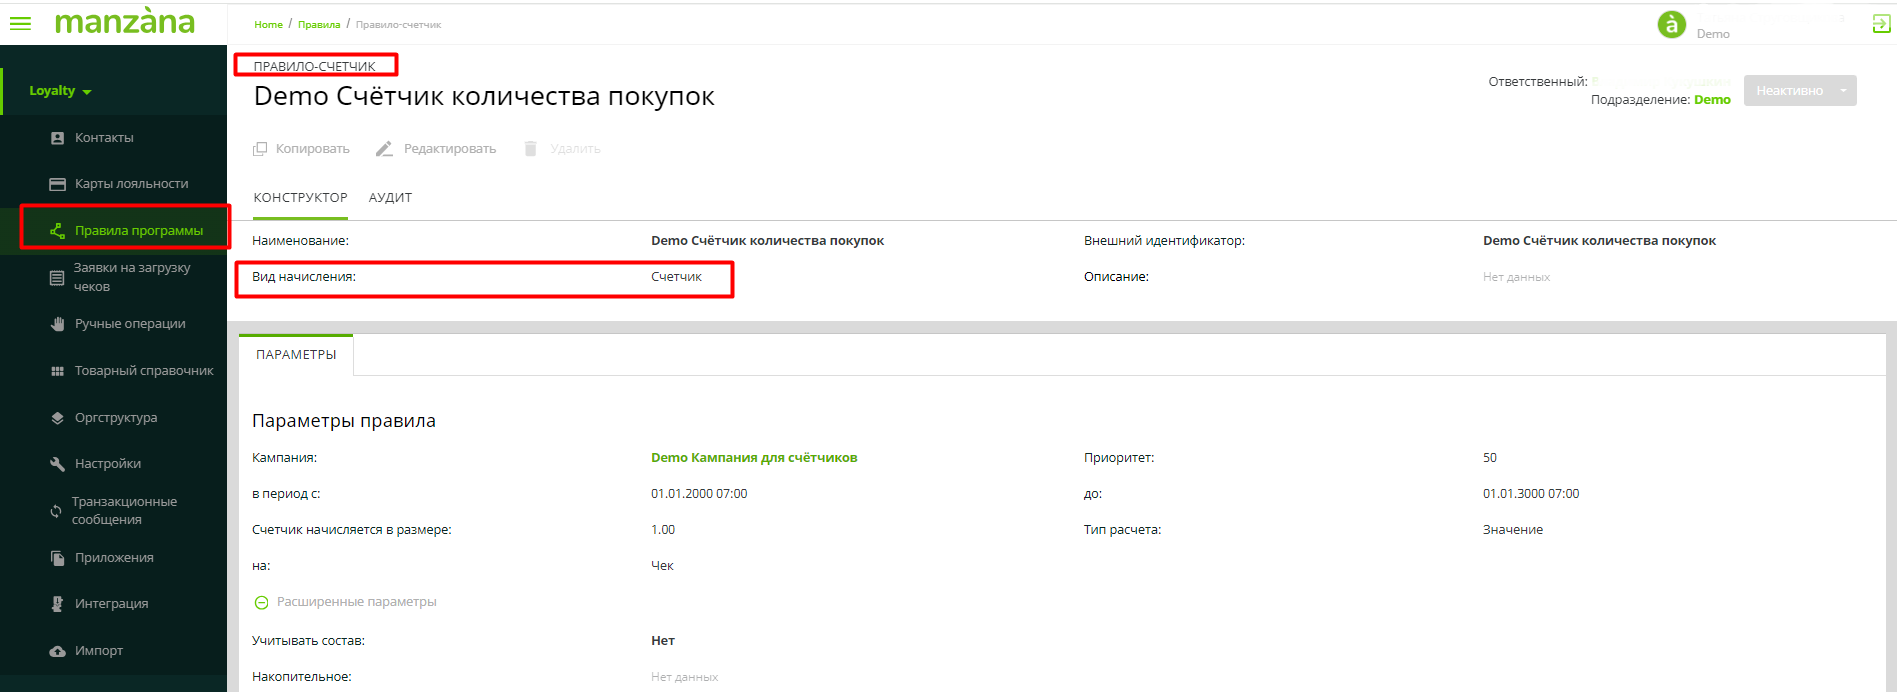Click the logout icon at top right
1897x692 pixels.
pyautogui.click(x=1880, y=24)
